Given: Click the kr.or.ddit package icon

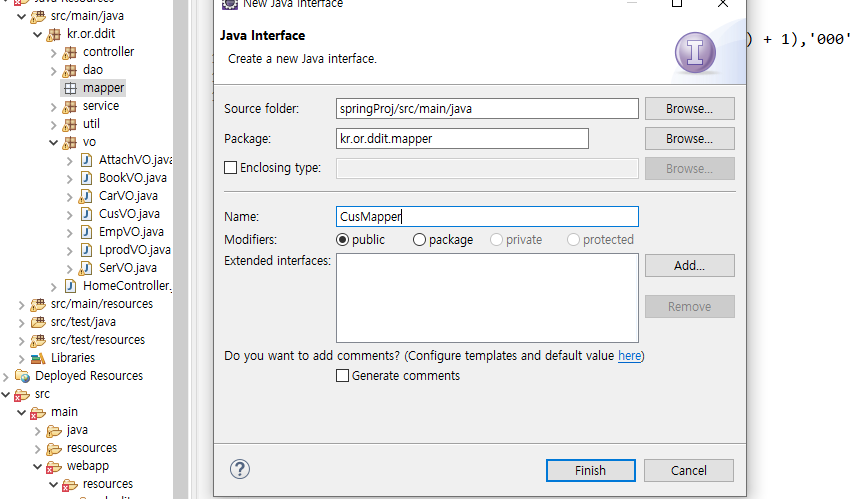Looking at the screenshot, I should click(x=53, y=35).
